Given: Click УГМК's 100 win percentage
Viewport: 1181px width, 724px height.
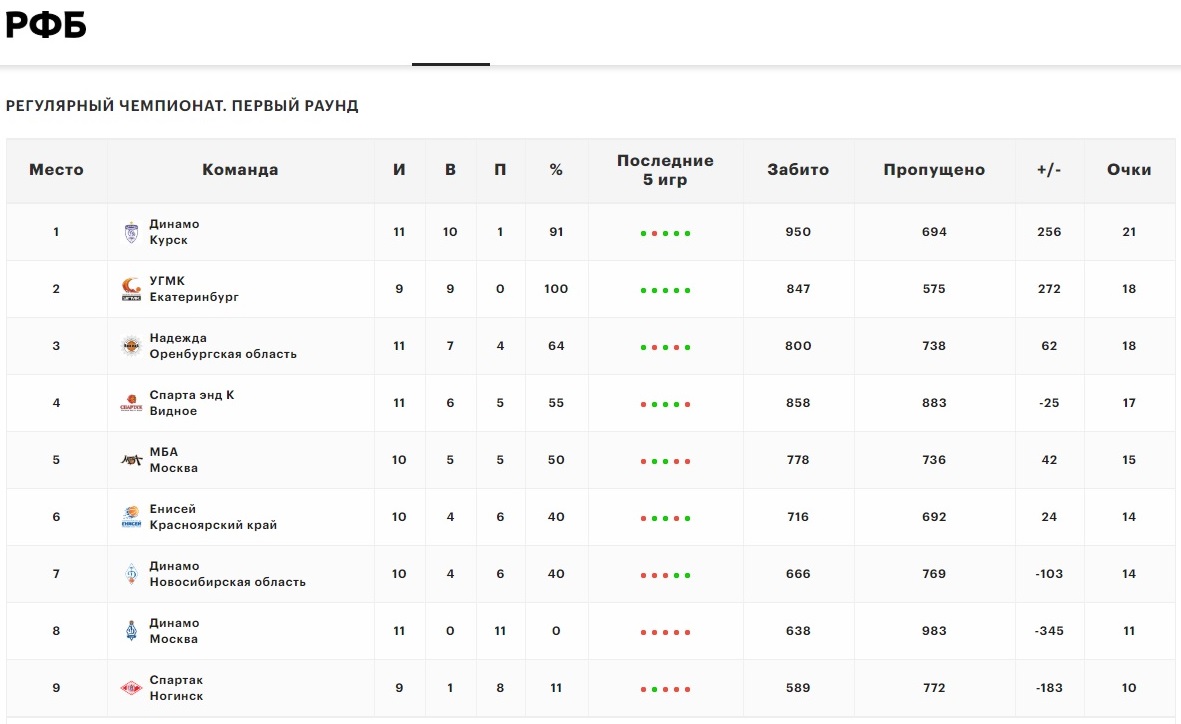Looking at the screenshot, I should [x=556, y=289].
